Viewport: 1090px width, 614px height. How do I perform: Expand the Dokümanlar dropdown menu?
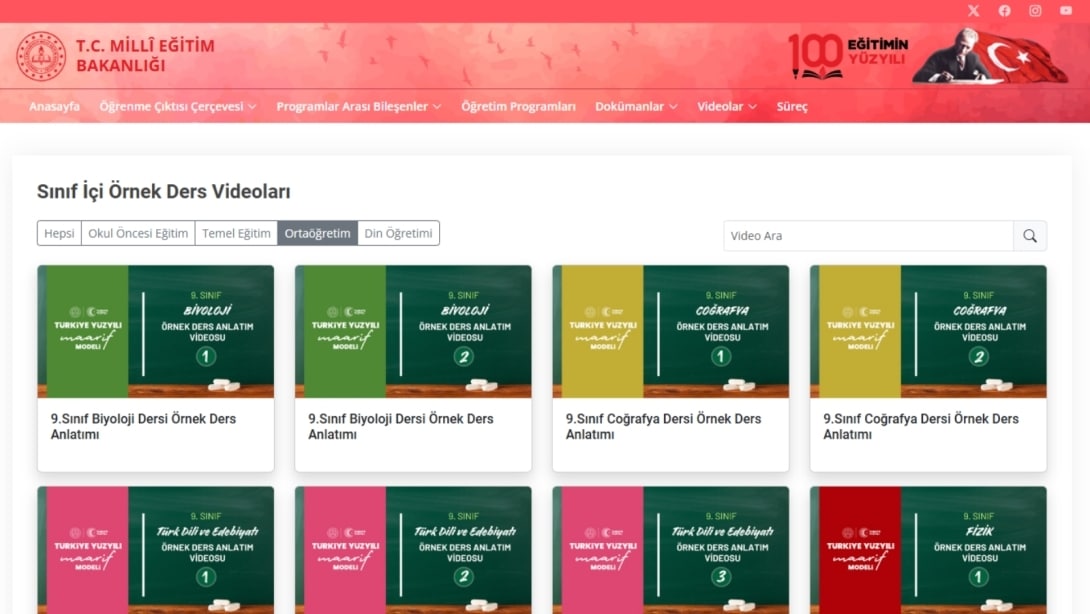pyautogui.click(x=636, y=106)
